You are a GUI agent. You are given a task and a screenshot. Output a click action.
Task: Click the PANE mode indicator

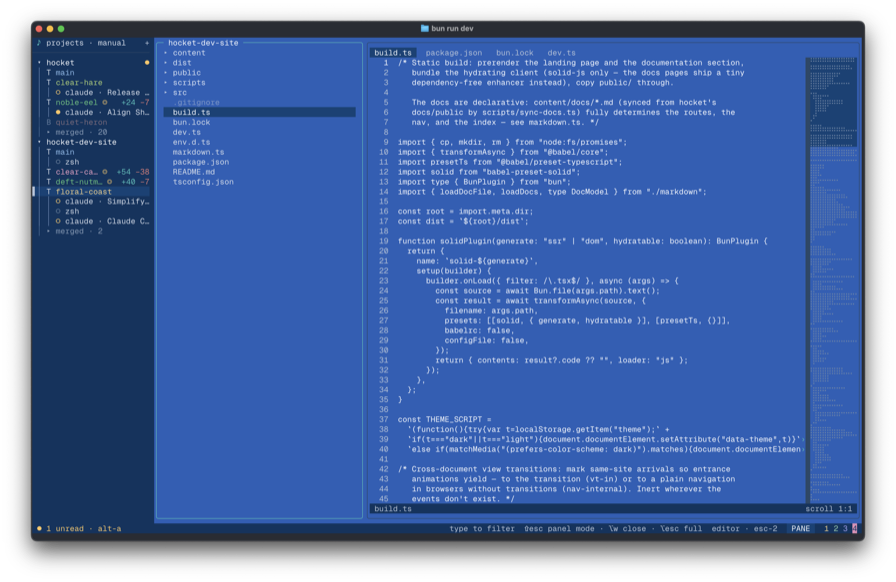pos(800,528)
